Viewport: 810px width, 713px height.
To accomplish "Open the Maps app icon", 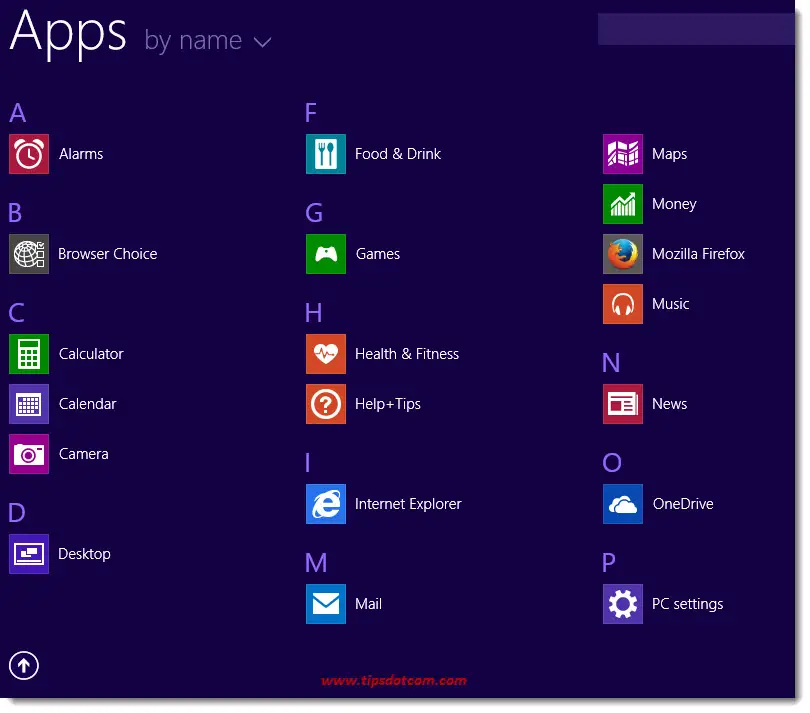I will pyautogui.click(x=623, y=154).
